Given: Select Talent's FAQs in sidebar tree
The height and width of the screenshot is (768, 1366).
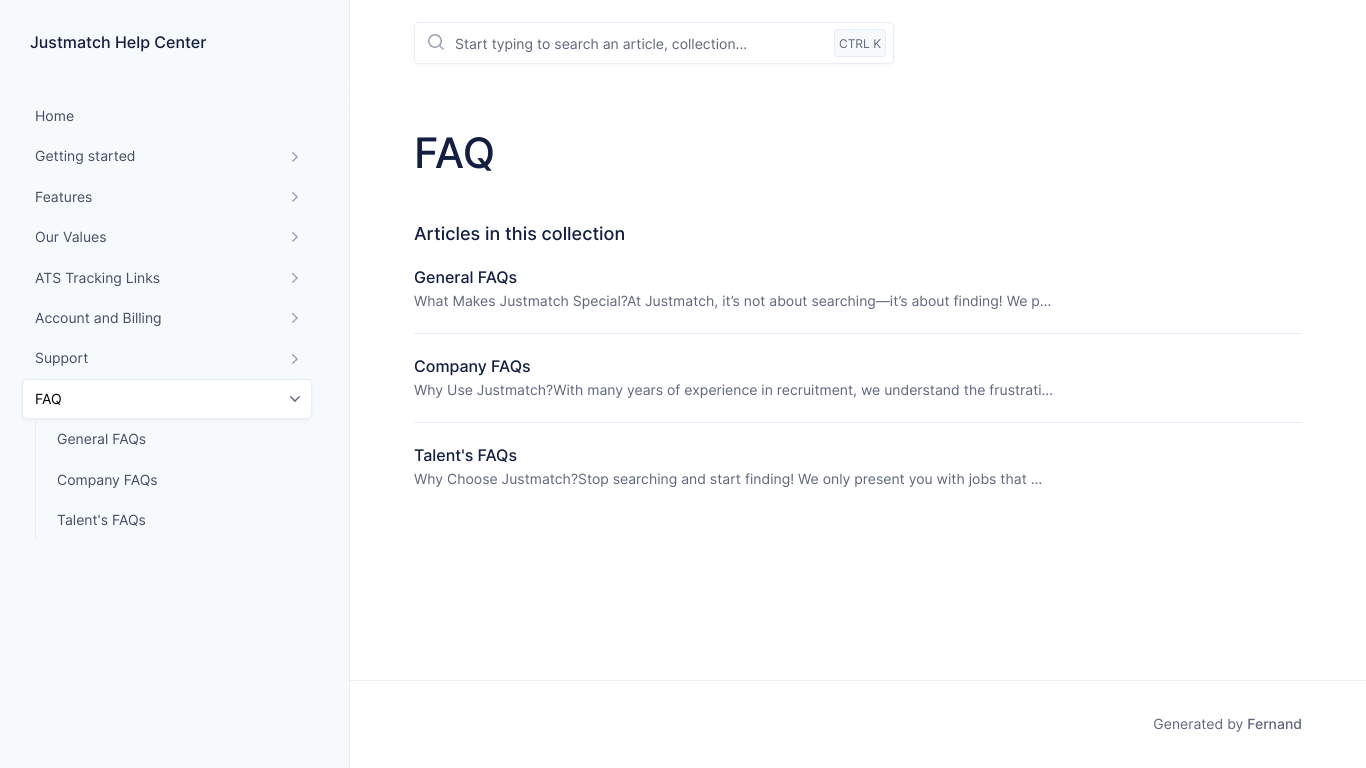Looking at the screenshot, I should click(x=101, y=520).
